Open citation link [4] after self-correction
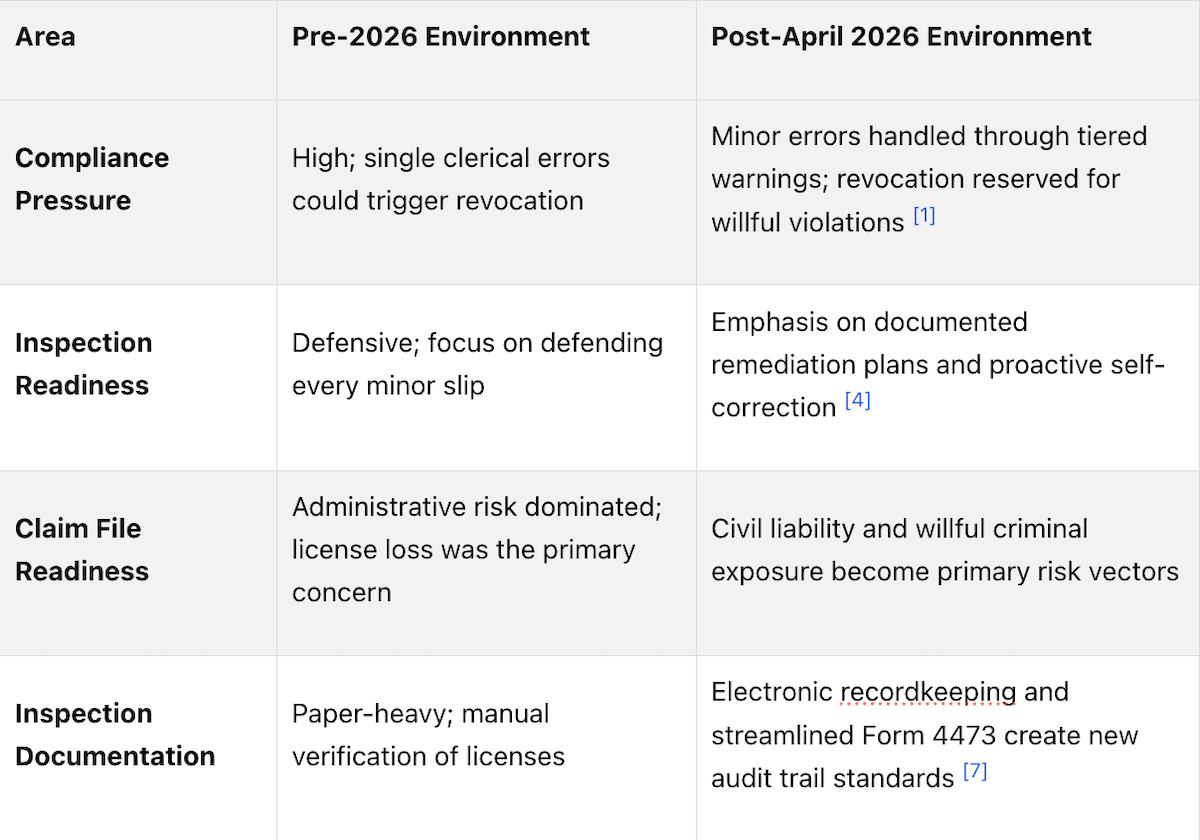 tap(858, 401)
